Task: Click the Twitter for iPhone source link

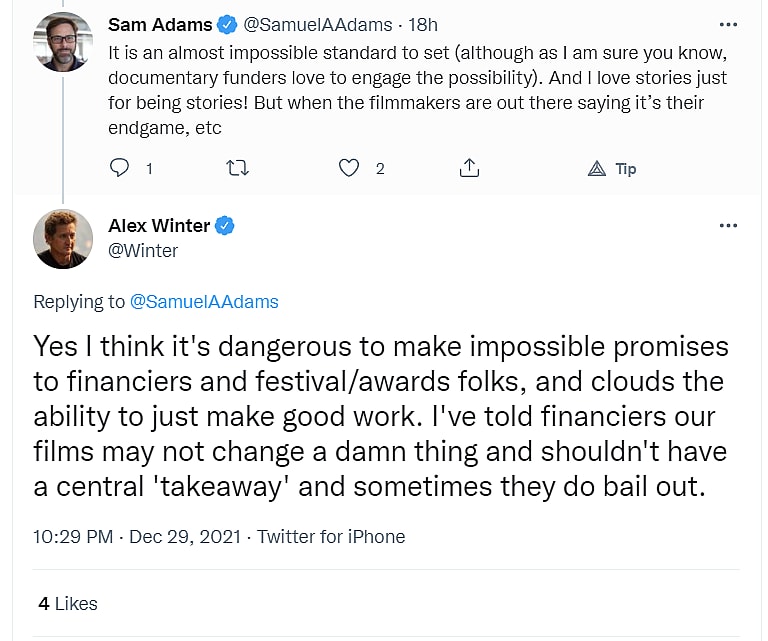Action: tap(331, 536)
